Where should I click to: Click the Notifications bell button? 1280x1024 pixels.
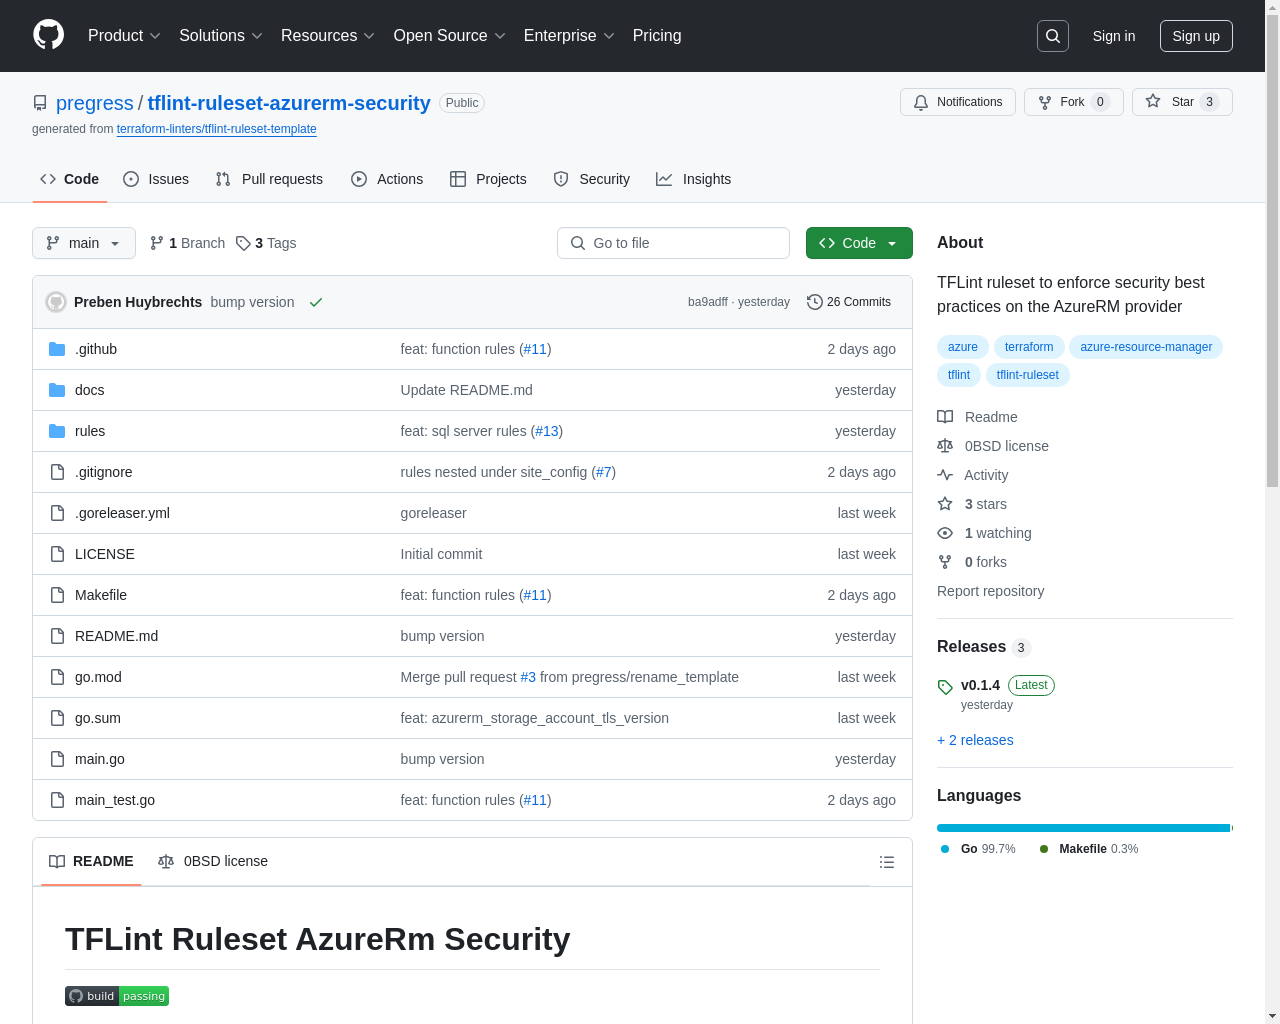(958, 102)
